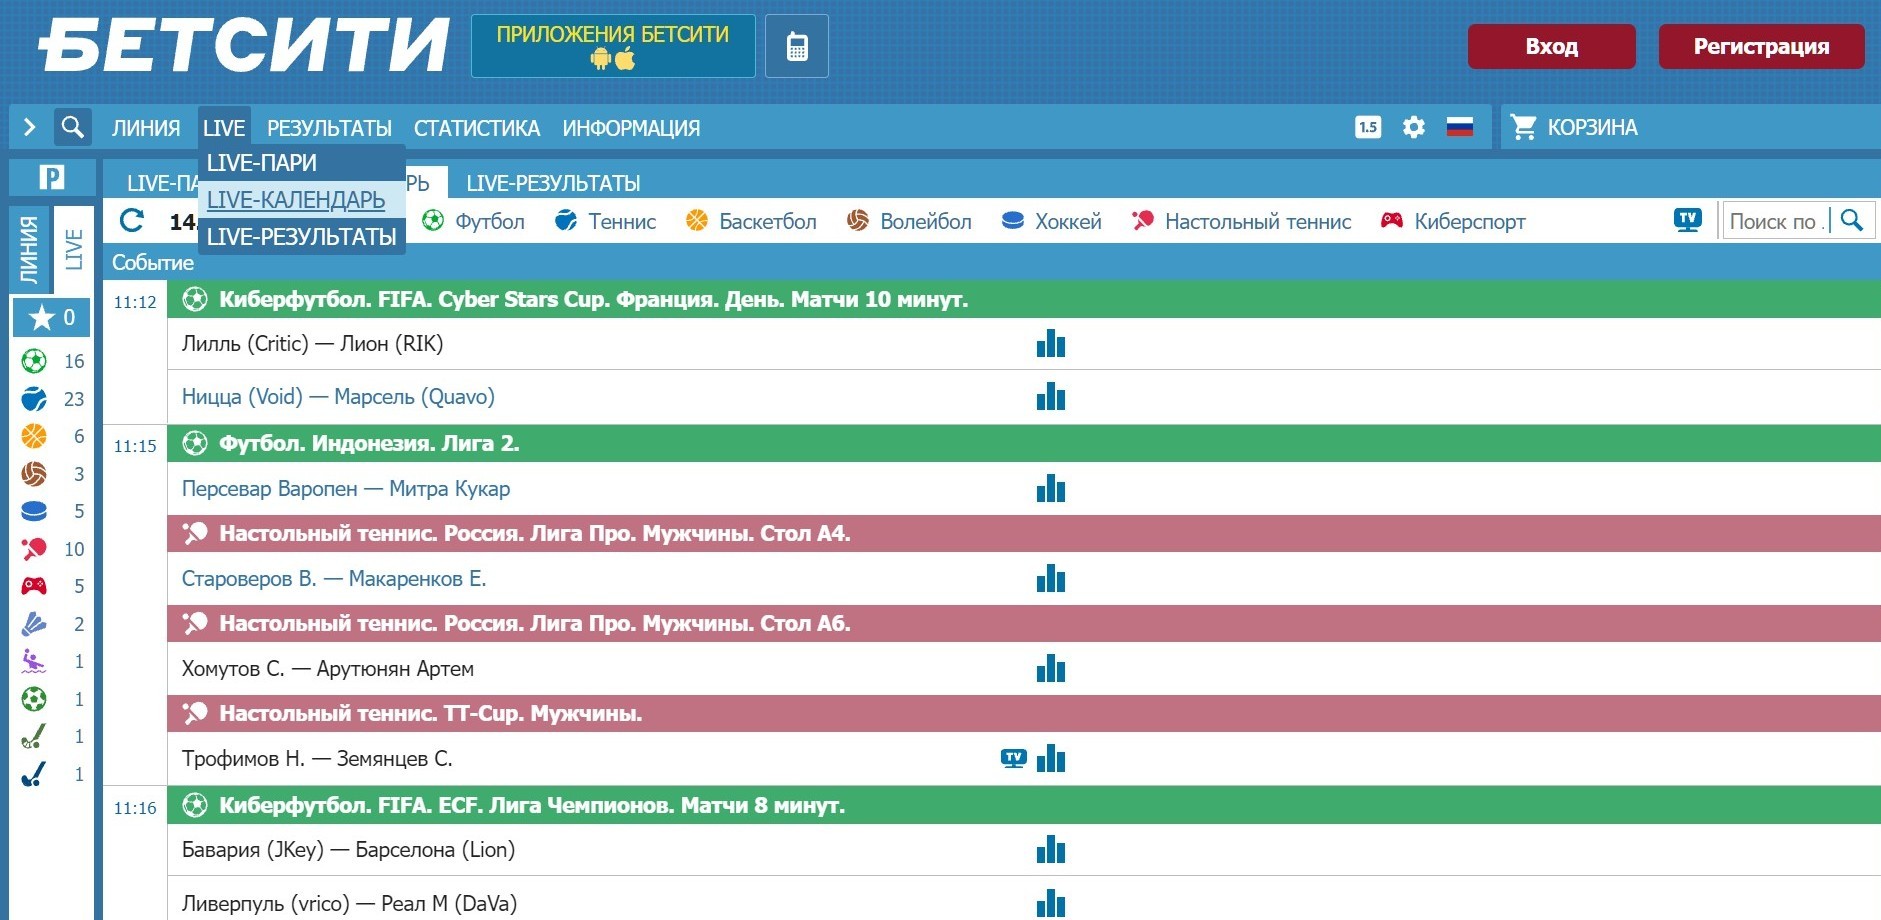
Task: Select the sidebar badminton shuttlecock icon
Action: click(34, 624)
